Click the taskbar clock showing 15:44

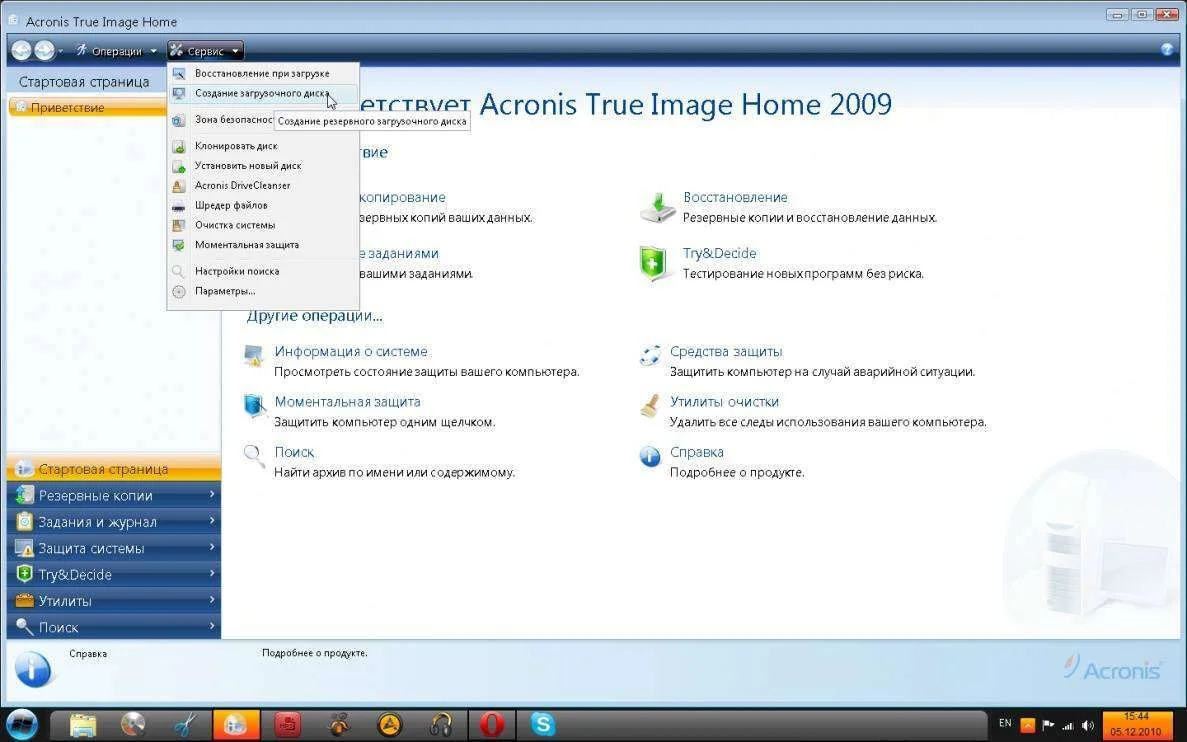[1136, 725]
